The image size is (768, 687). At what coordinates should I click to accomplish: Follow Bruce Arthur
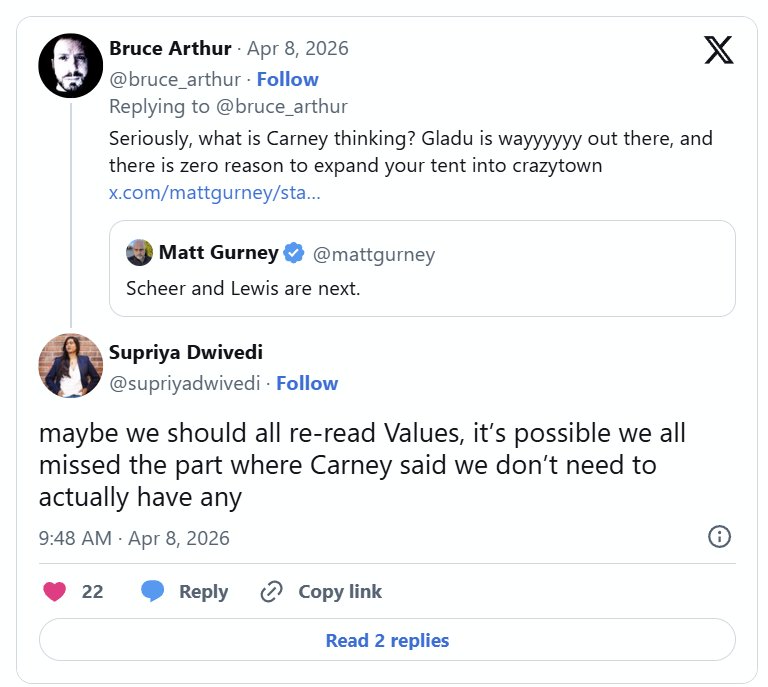tap(288, 79)
